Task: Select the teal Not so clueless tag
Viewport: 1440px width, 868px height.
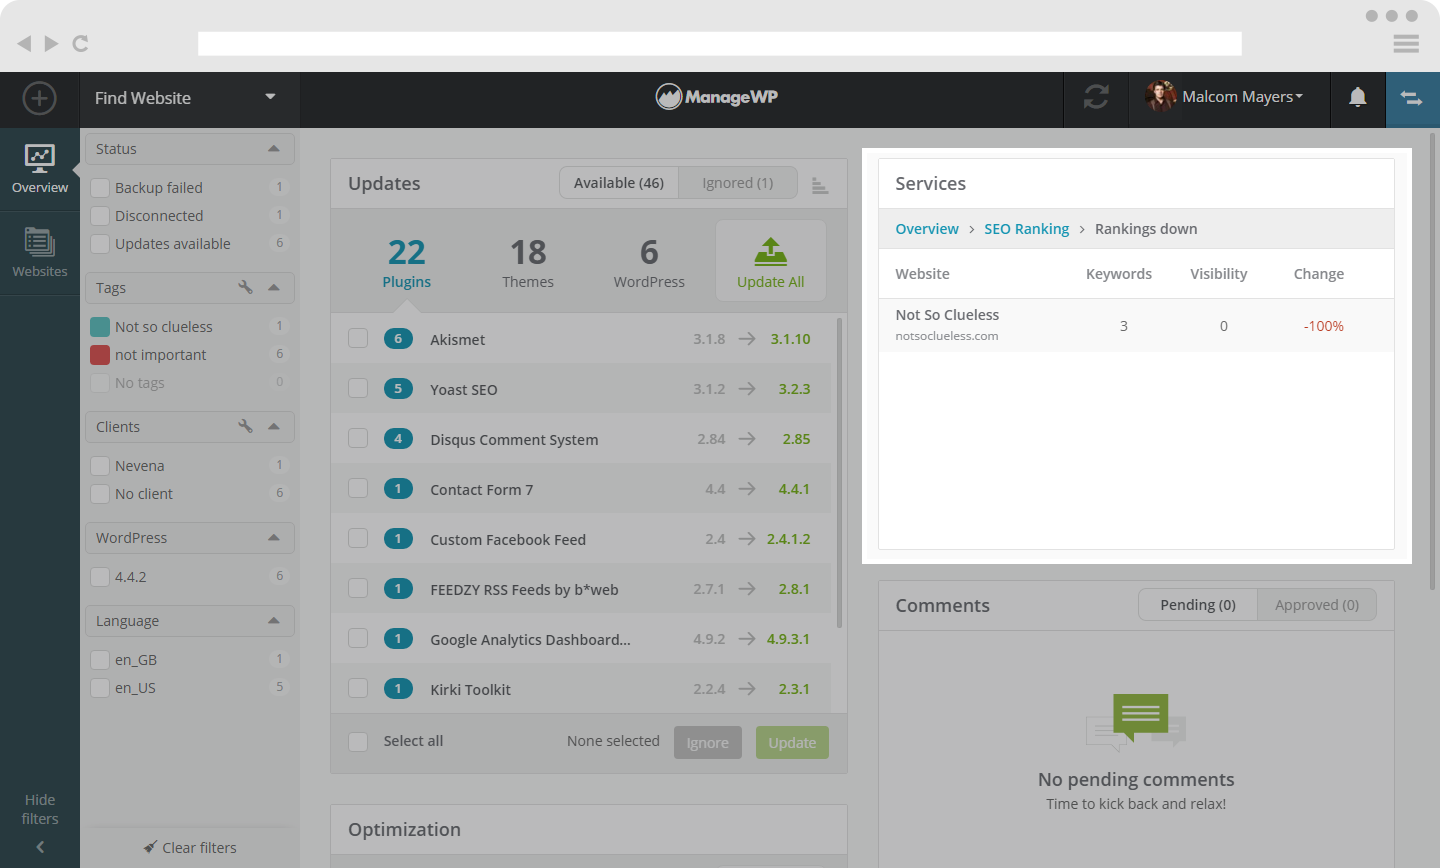Action: point(100,327)
